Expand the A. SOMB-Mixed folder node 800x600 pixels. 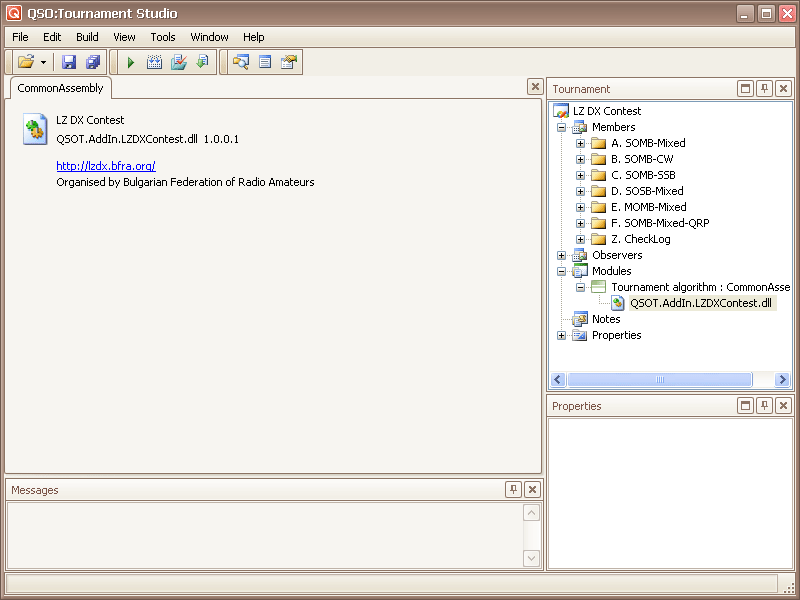(581, 143)
